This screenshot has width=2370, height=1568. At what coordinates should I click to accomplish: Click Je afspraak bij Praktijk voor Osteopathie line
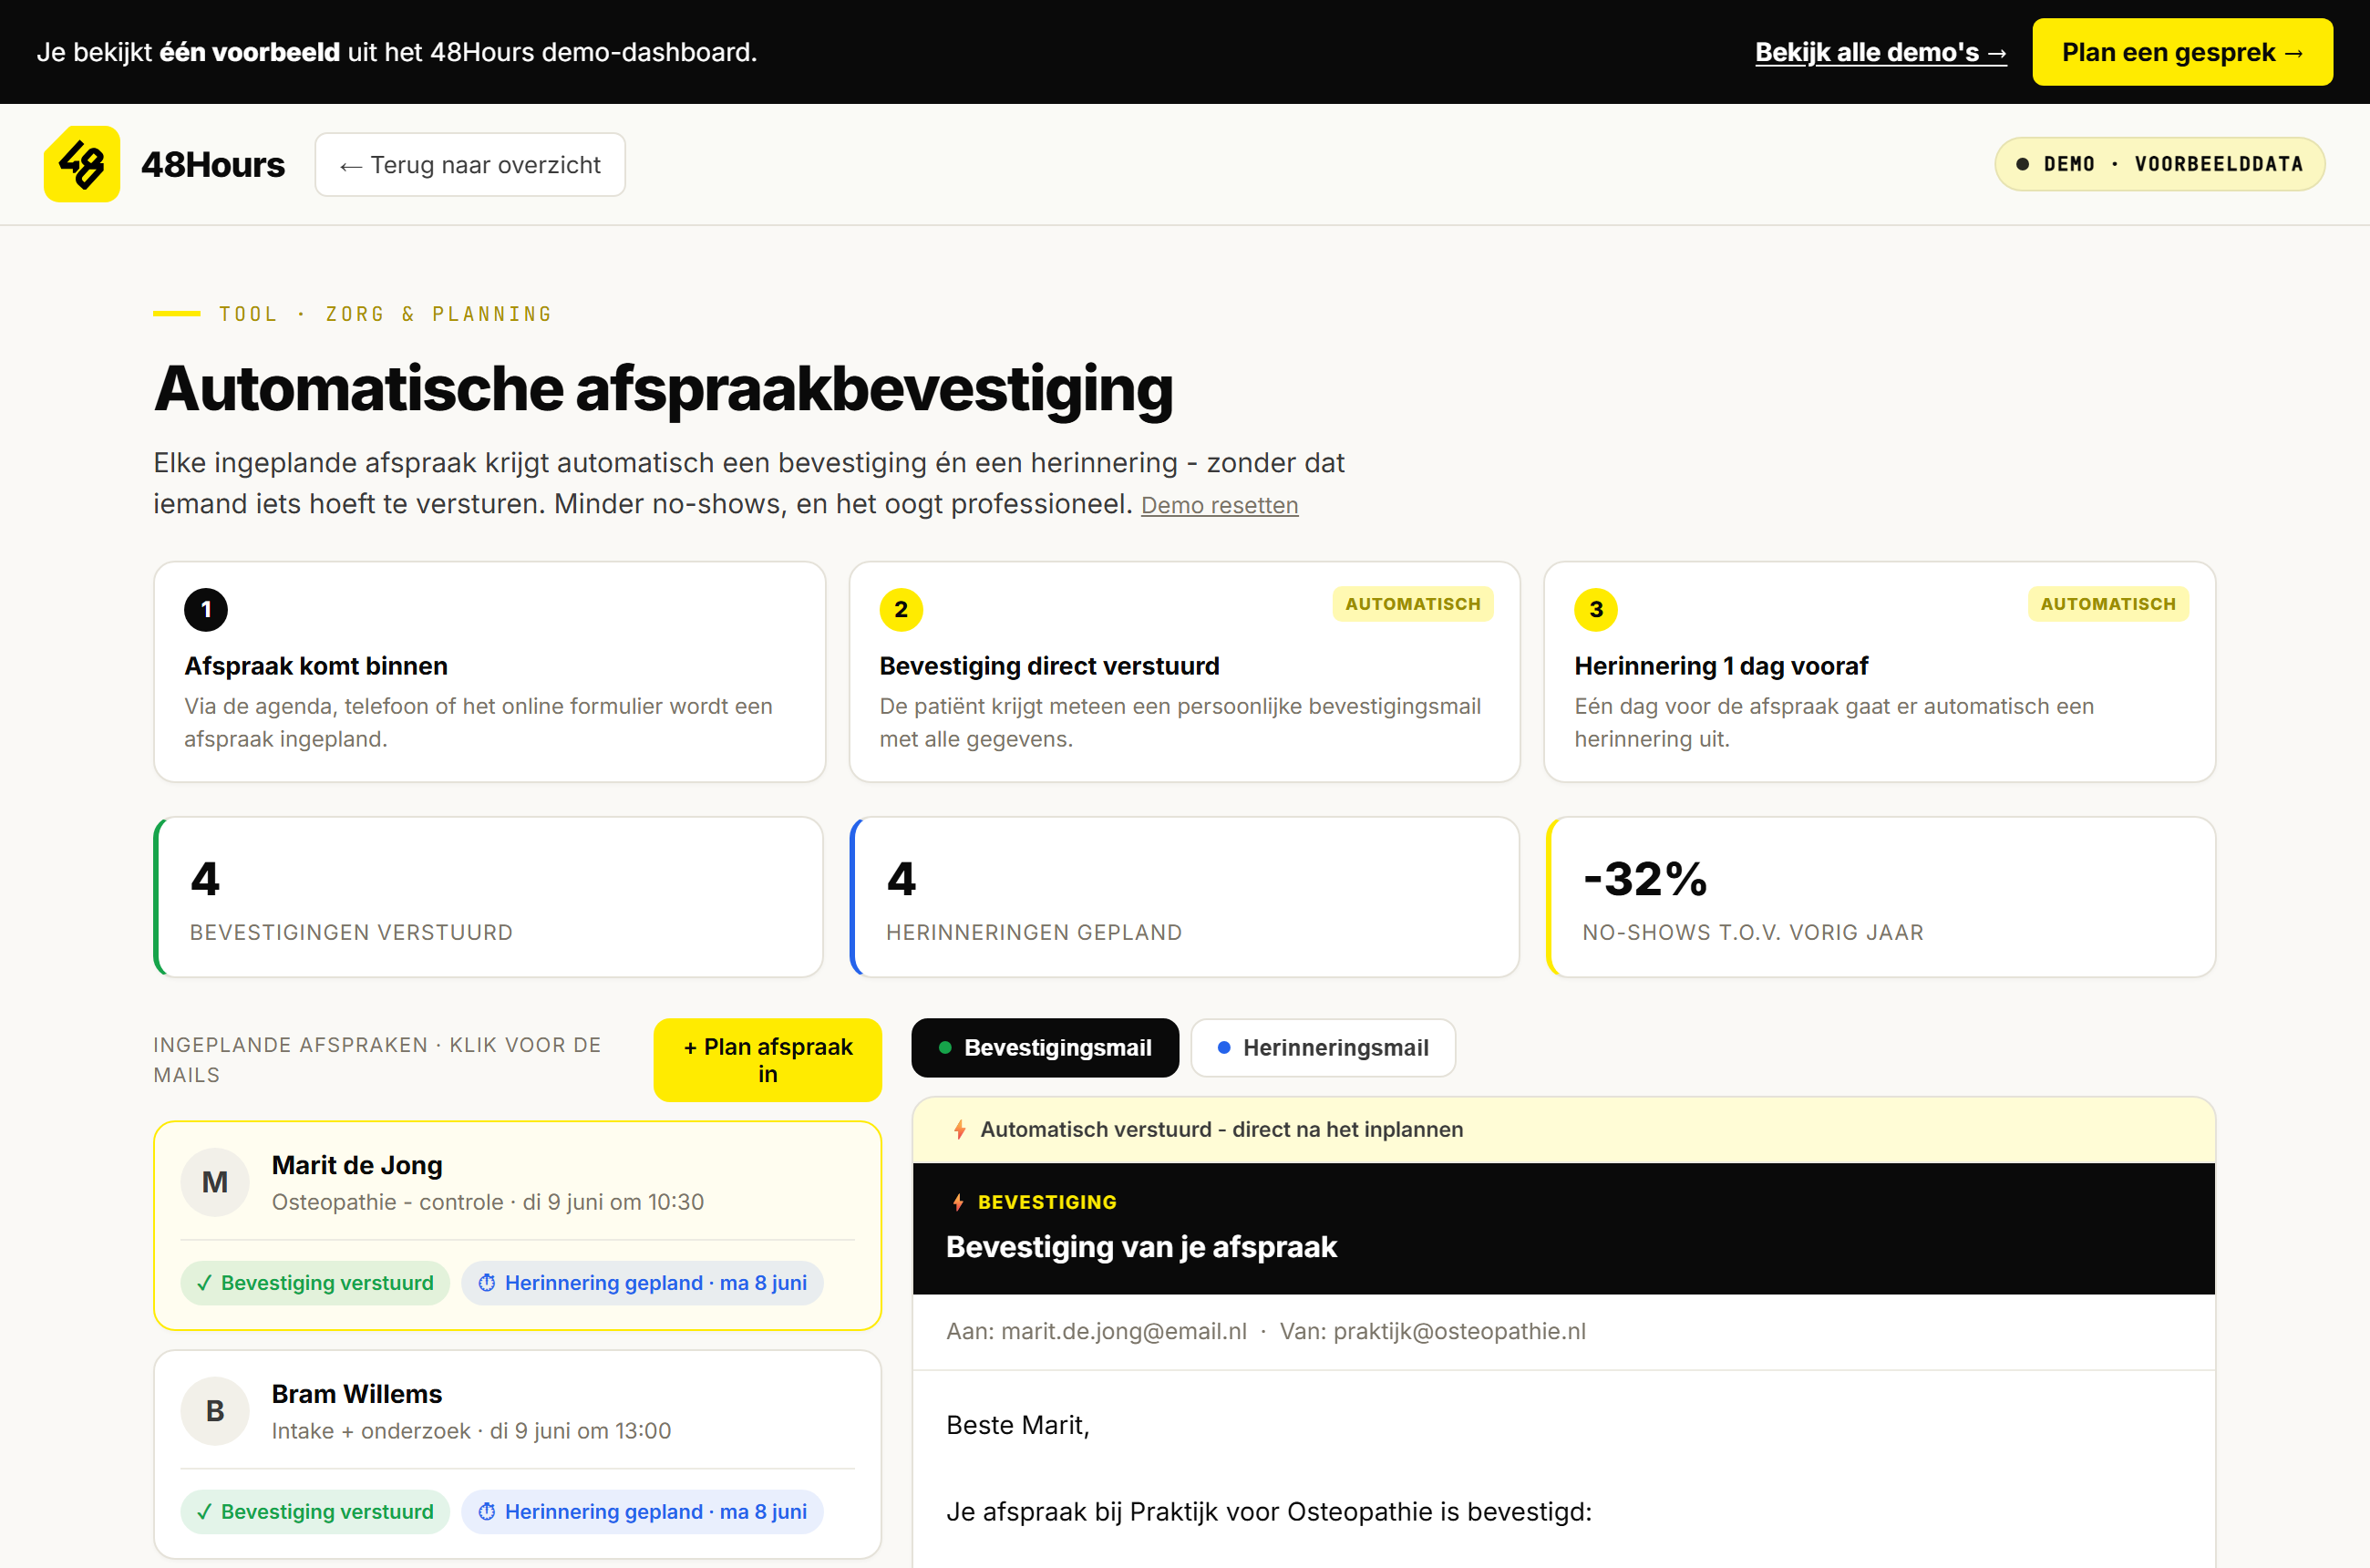pos(1269,1511)
